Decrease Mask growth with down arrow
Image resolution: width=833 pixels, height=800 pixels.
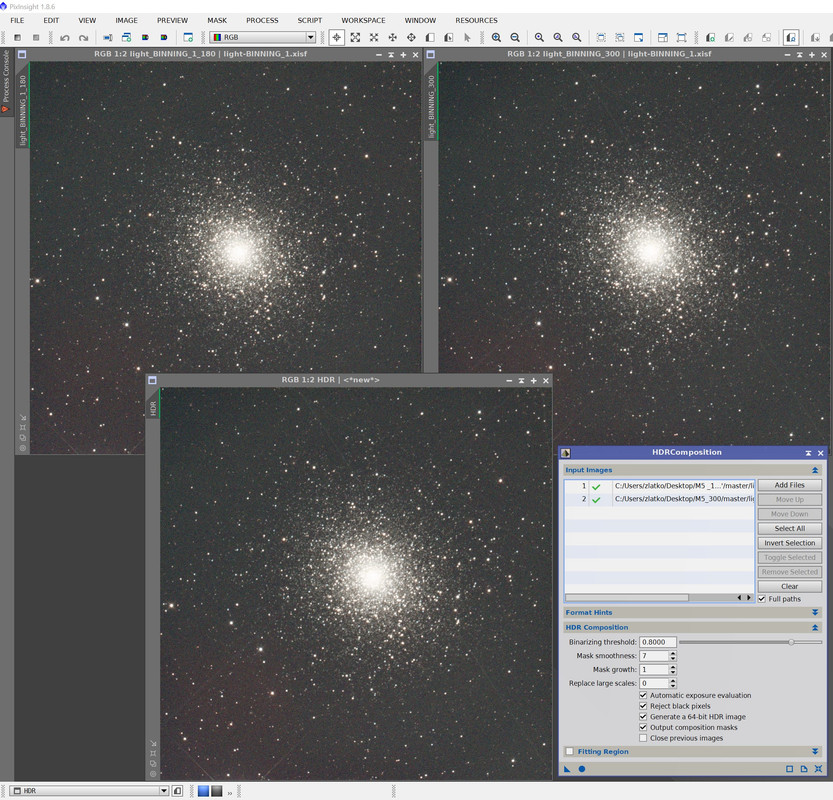pyautogui.click(x=673, y=673)
